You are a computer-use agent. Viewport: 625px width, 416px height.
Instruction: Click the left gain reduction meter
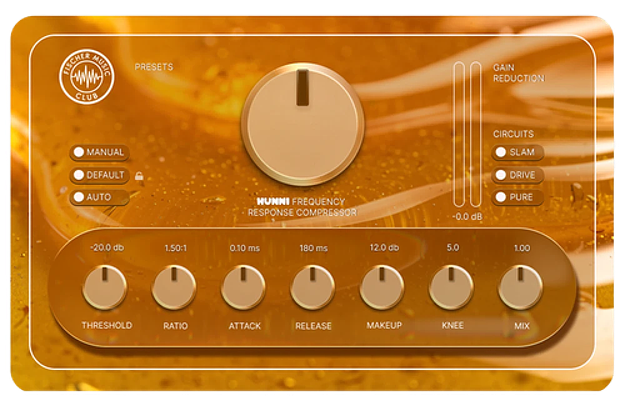tap(459, 134)
